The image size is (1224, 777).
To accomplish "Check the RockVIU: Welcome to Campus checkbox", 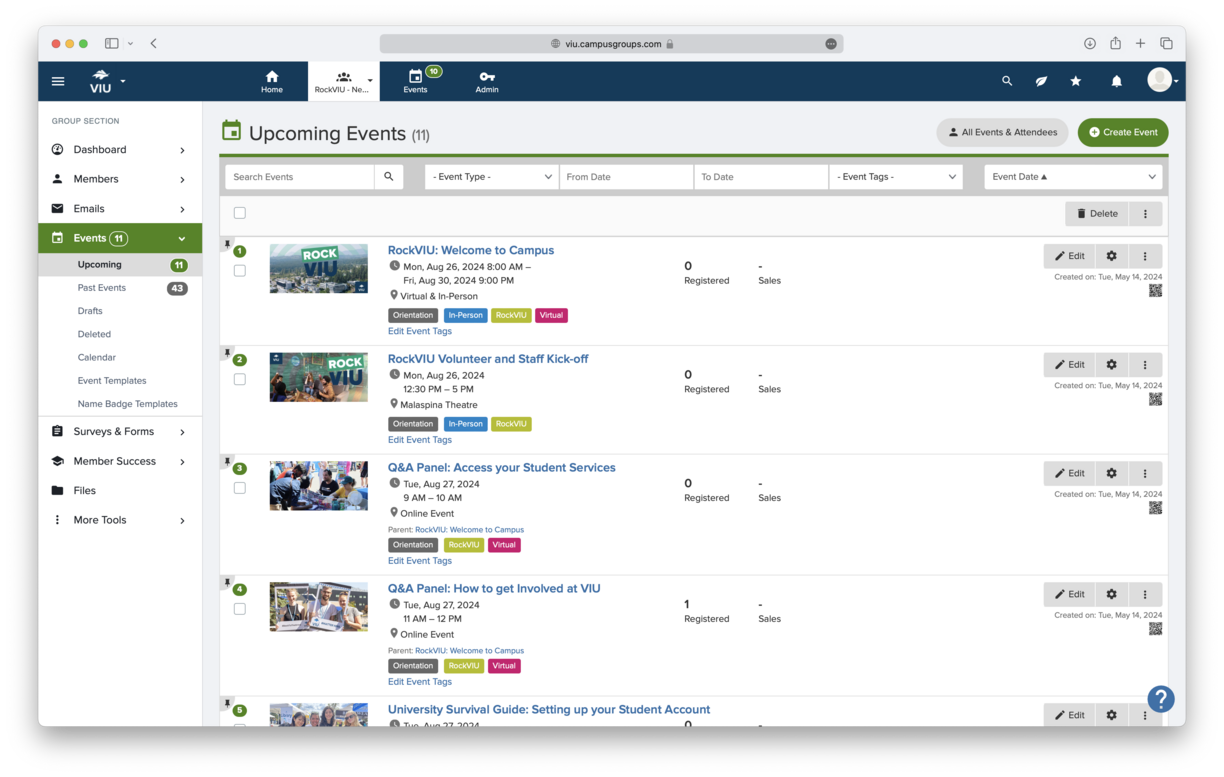I will point(239,271).
